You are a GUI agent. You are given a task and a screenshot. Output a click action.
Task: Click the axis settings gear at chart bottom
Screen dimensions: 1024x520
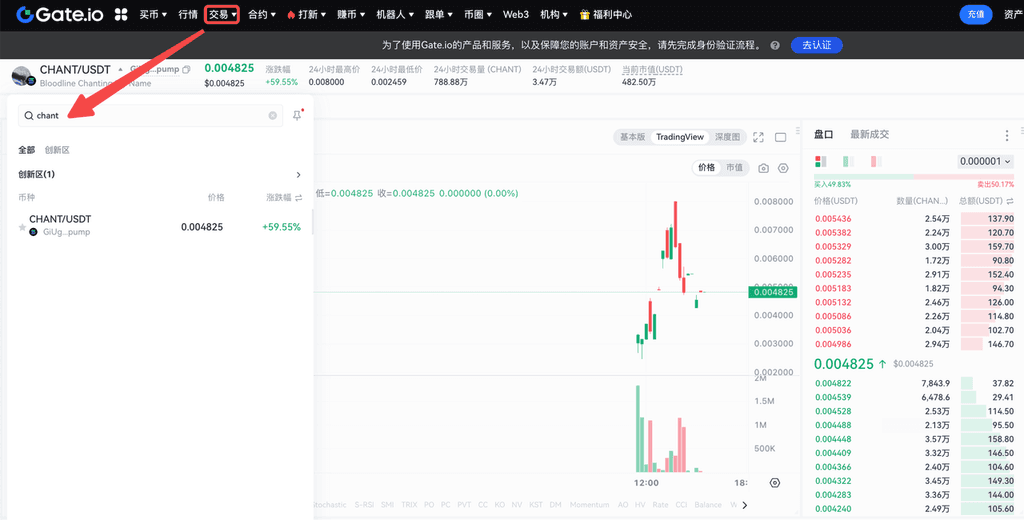(x=775, y=483)
